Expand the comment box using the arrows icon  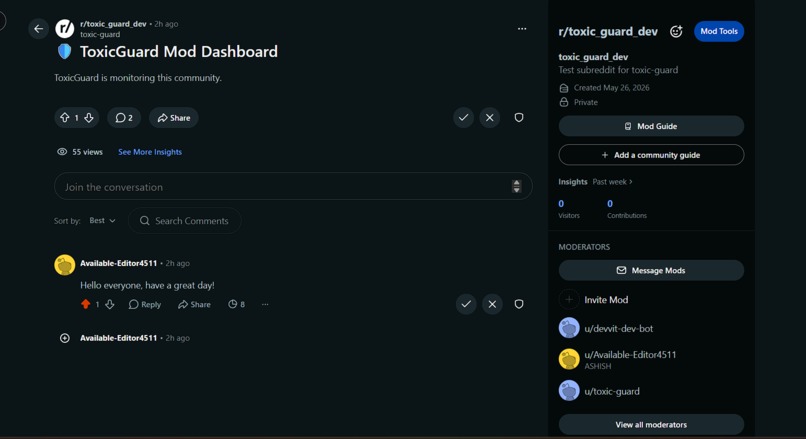[x=517, y=187]
